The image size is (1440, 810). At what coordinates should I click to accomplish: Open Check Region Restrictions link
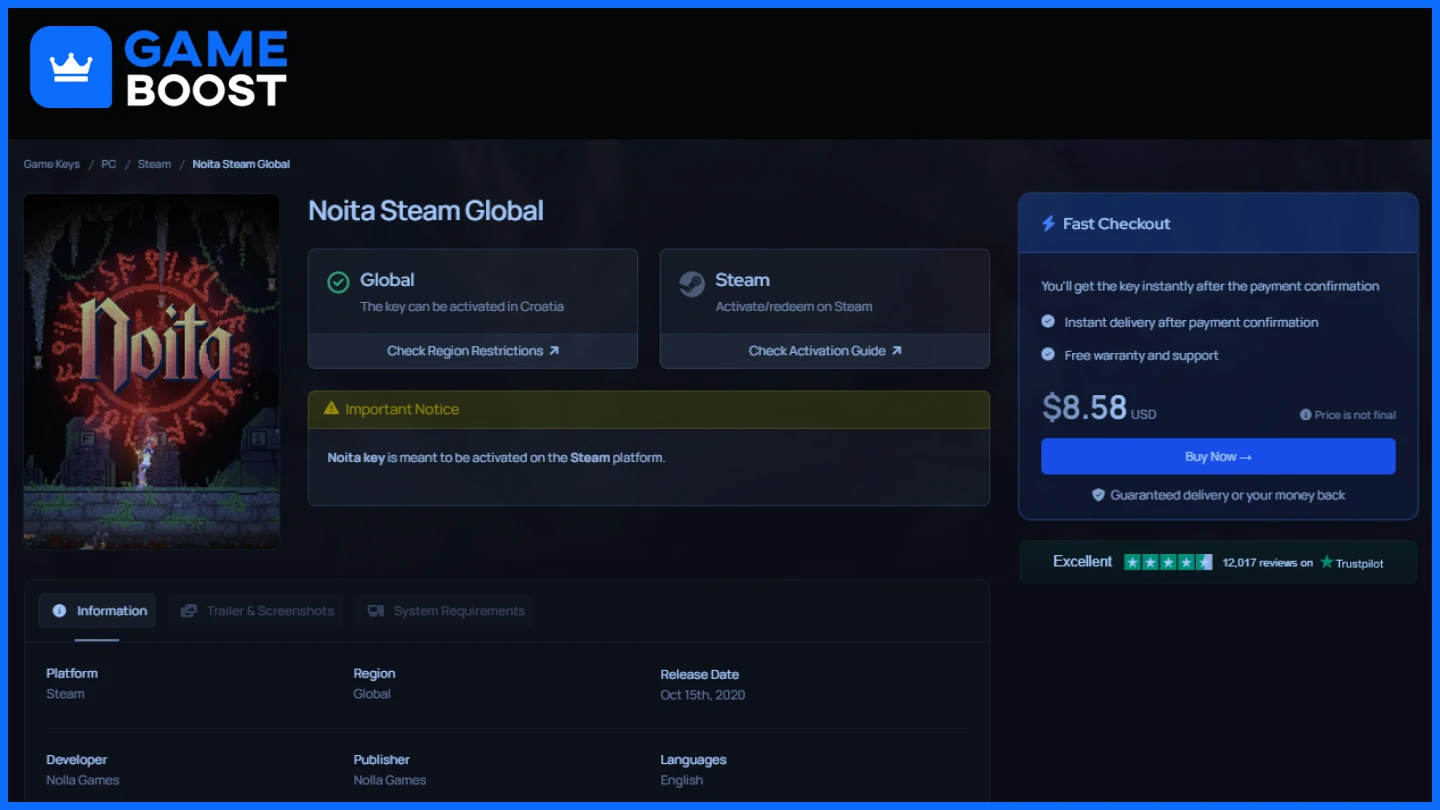point(473,351)
